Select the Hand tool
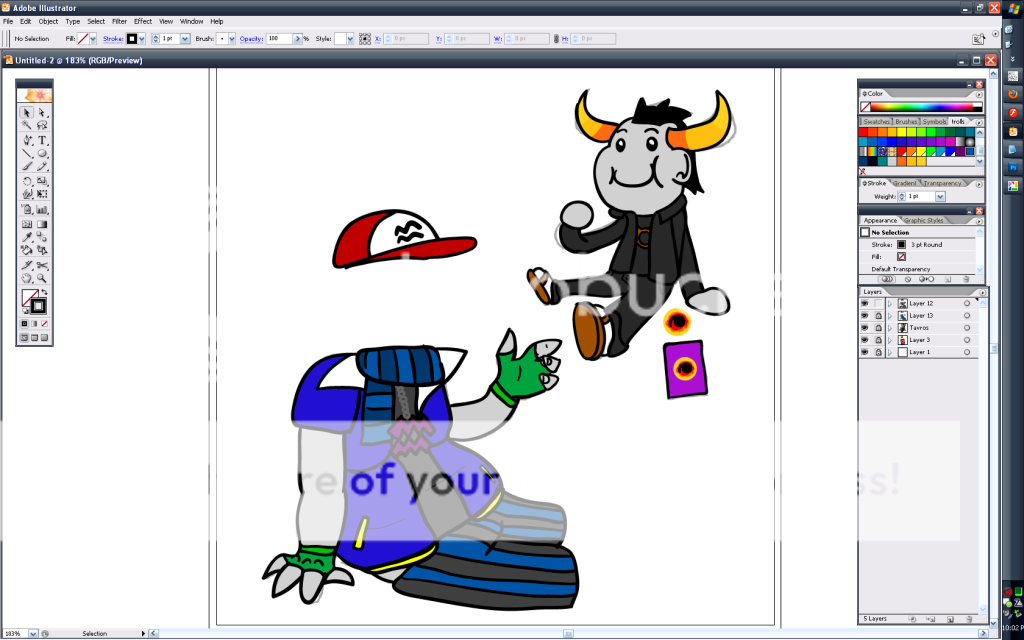The image size is (1024, 640). pyautogui.click(x=28, y=279)
